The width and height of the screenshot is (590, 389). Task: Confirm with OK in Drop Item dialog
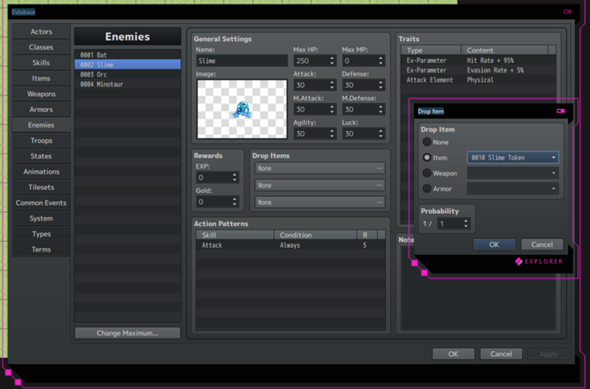494,245
